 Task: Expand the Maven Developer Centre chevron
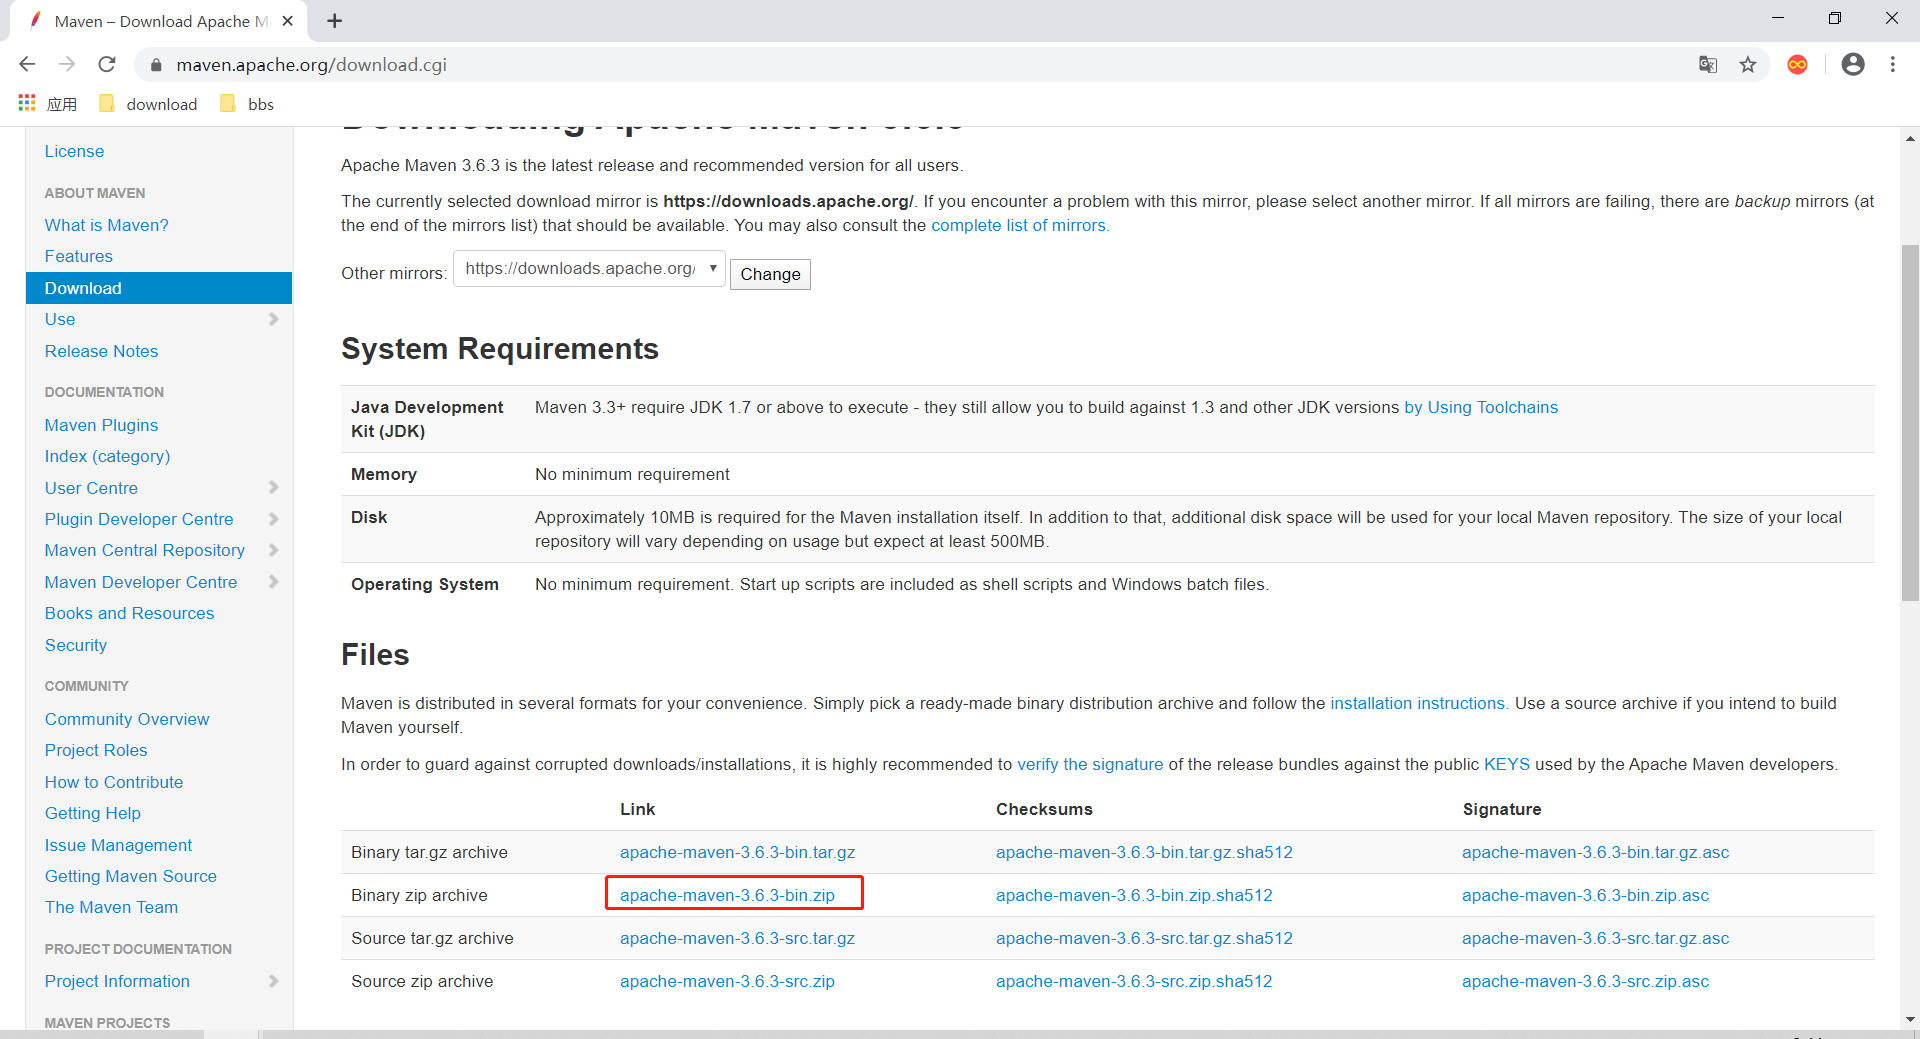point(273,582)
